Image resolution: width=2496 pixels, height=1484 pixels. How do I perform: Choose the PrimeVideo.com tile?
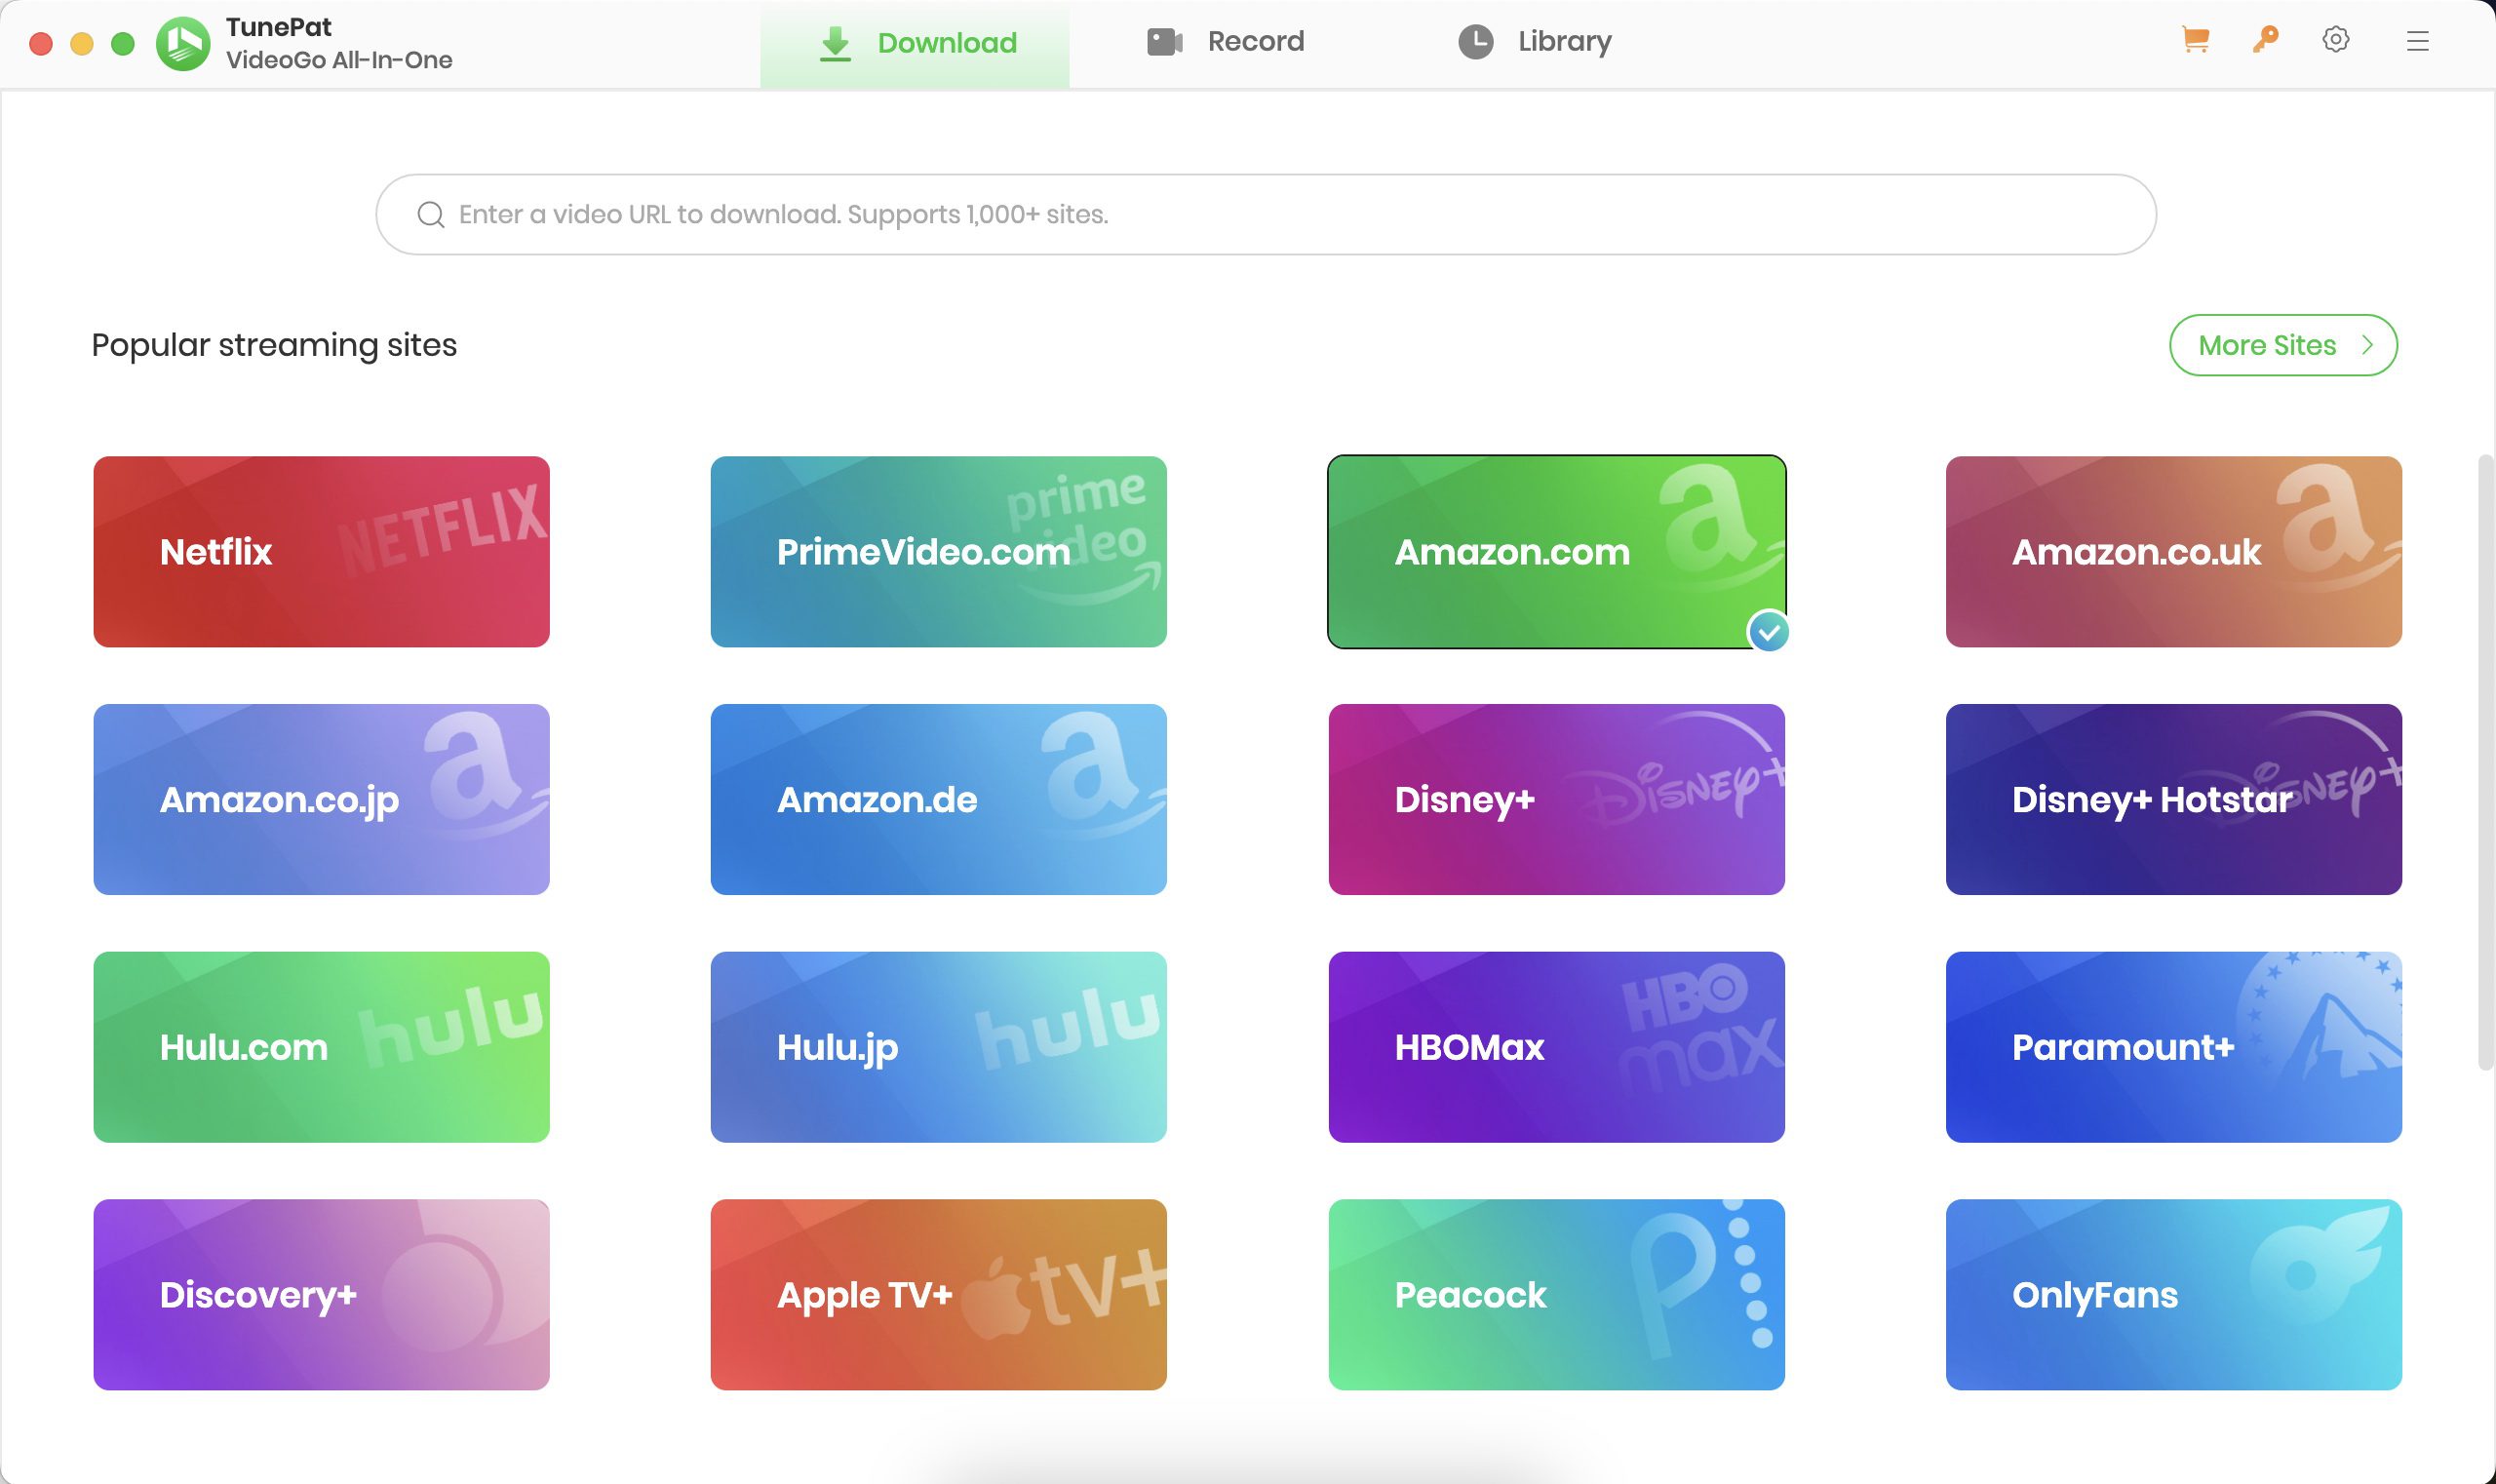(x=938, y=552)
